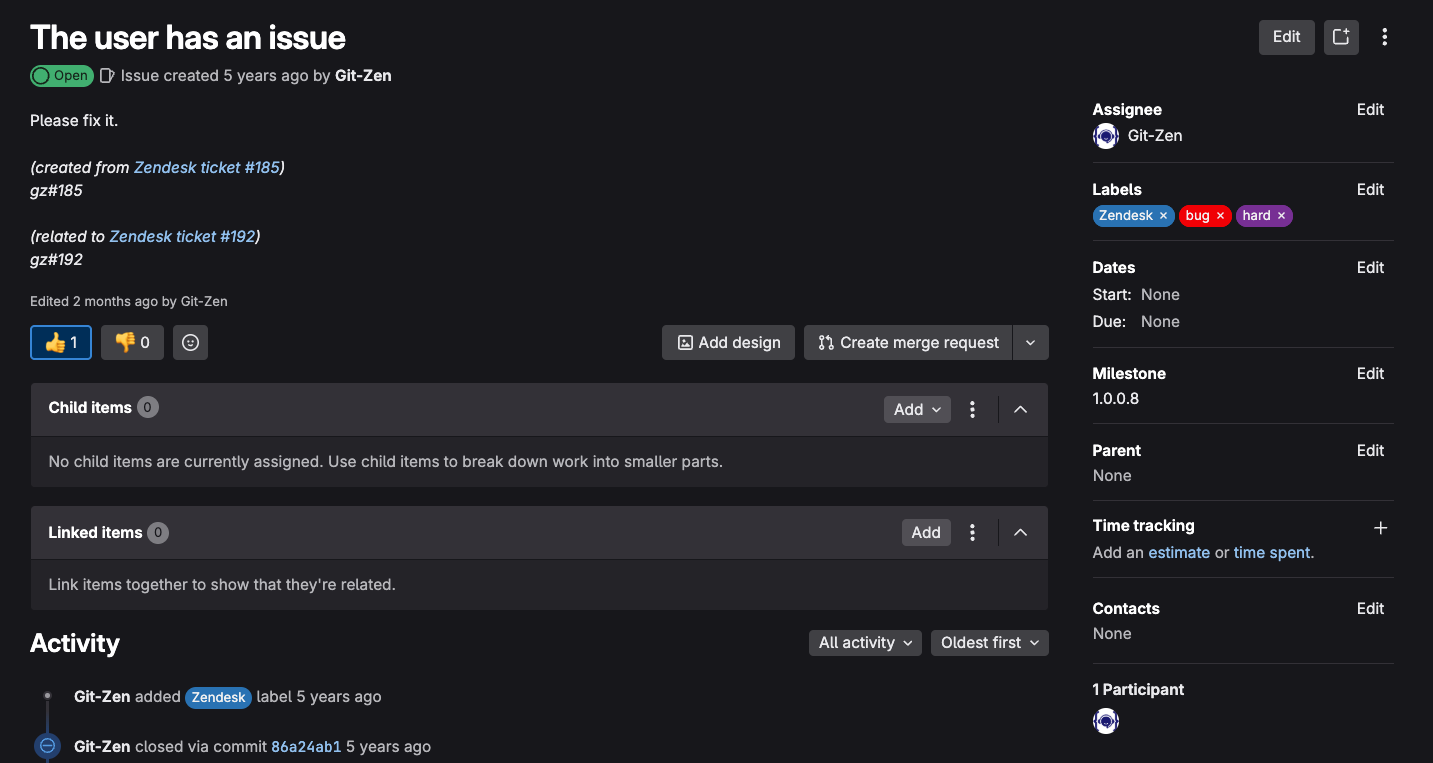Open the Create merge request dropdown arrow

1031,342
